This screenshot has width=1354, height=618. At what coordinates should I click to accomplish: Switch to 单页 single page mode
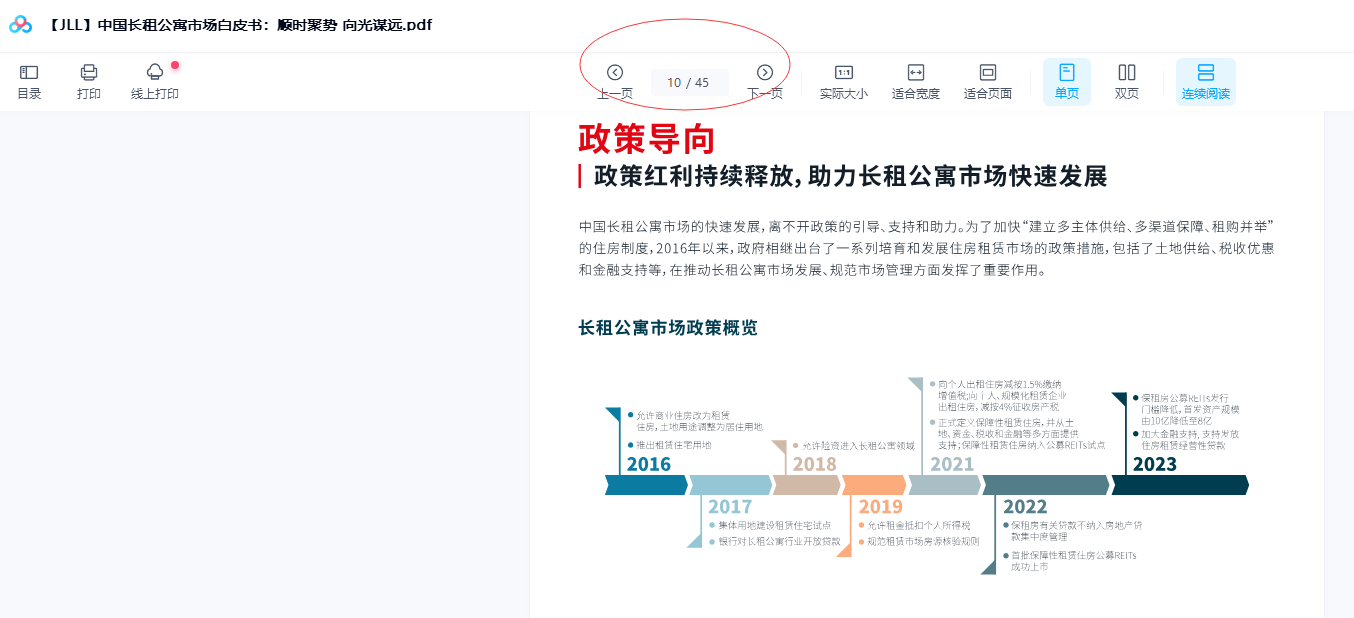pyautogui.click(x=1066, y=81)
